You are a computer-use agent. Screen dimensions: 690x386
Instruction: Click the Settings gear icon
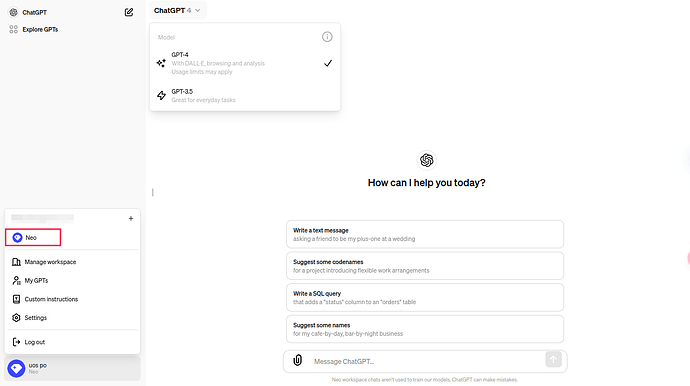[x=16, y=318]
